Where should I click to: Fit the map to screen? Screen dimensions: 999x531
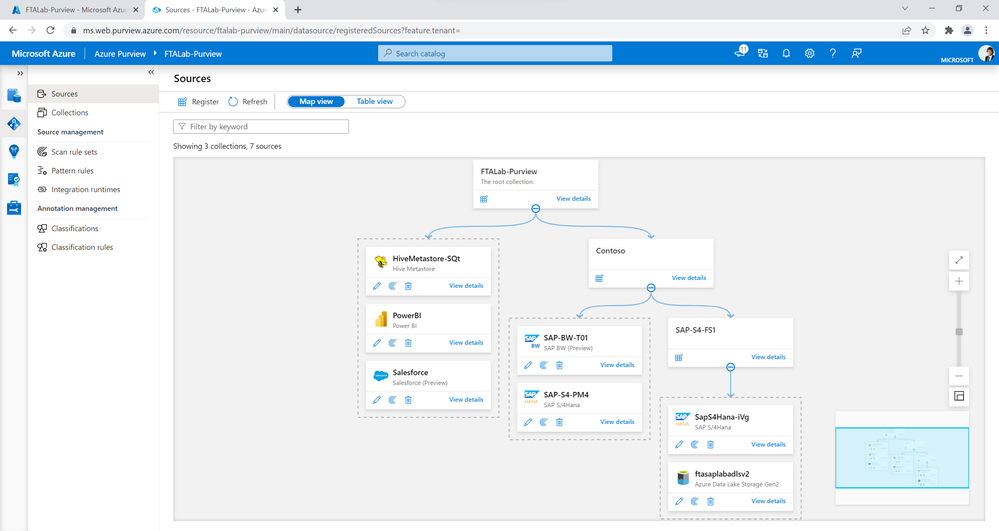point(959,259)
